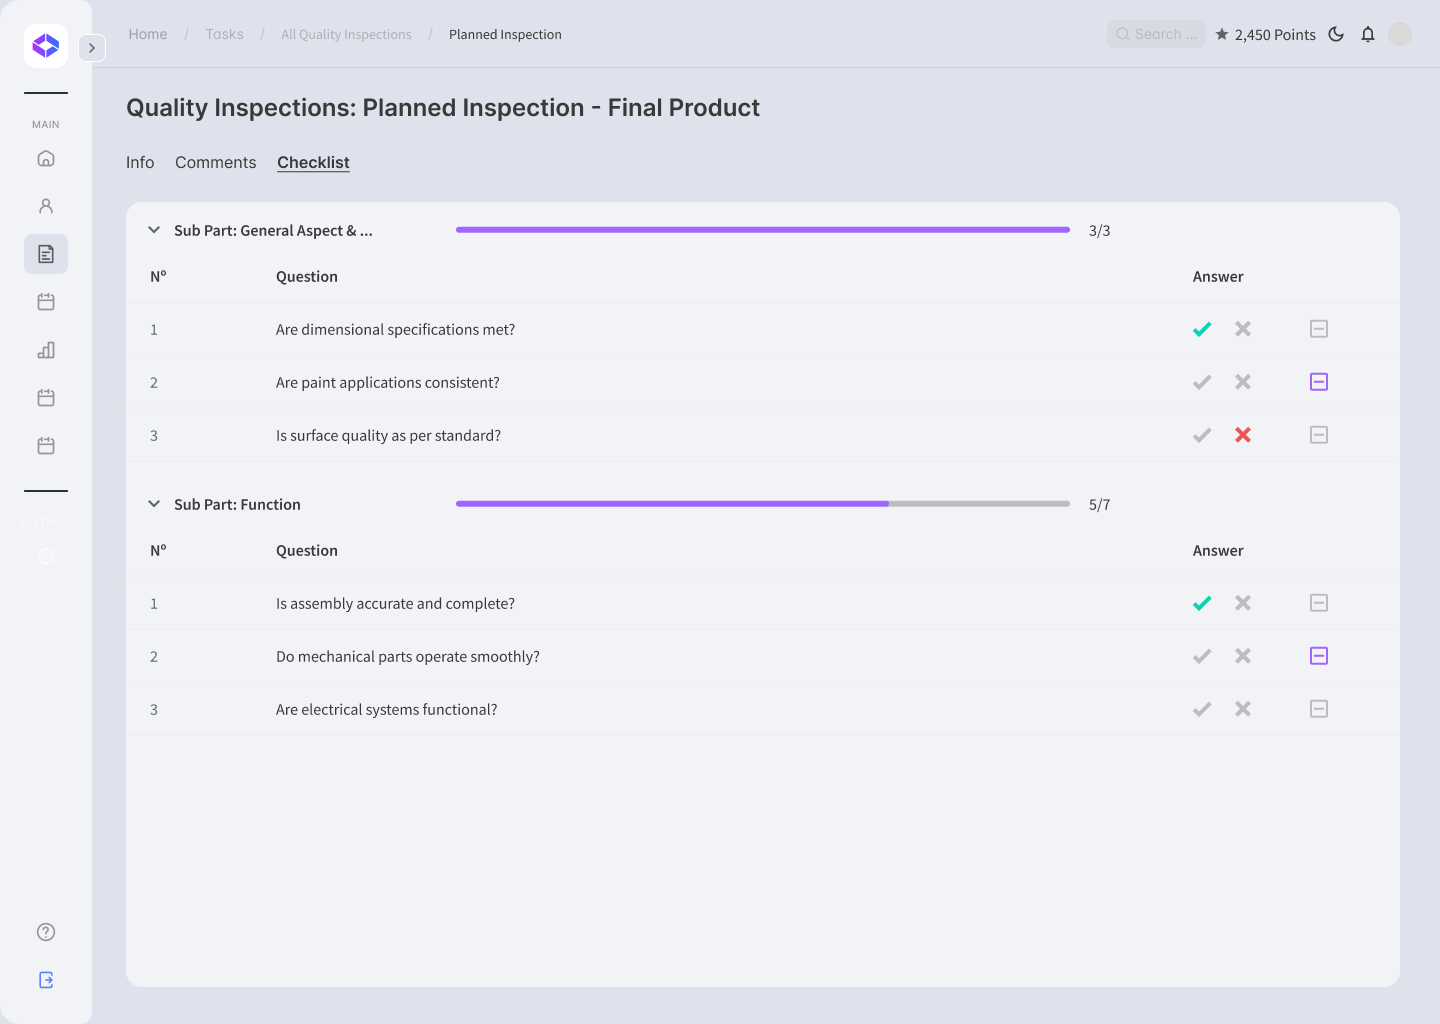Navigate to the Tasks breadcrumb link
The height and width of the screenshot is (1024, 1440).
tap(224, 34)
